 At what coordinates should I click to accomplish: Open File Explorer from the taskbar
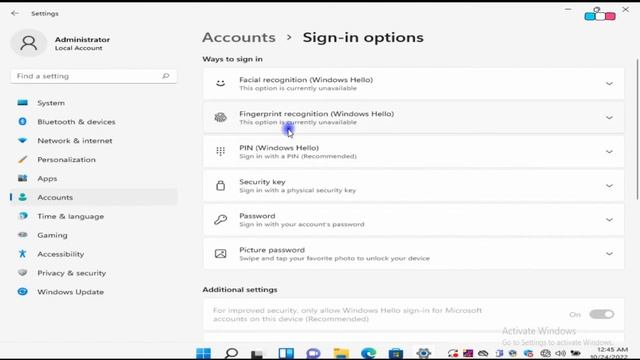point(341,353)
